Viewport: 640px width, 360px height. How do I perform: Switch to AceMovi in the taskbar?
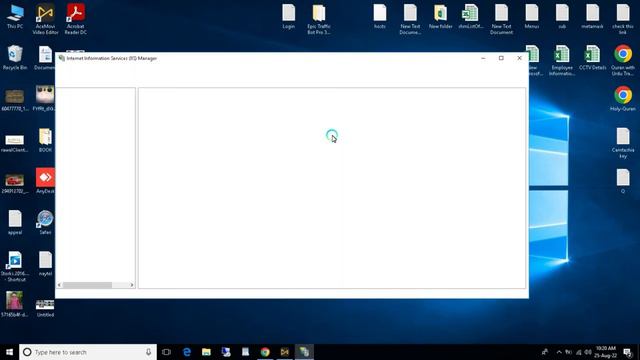click(x=284, y=352)
